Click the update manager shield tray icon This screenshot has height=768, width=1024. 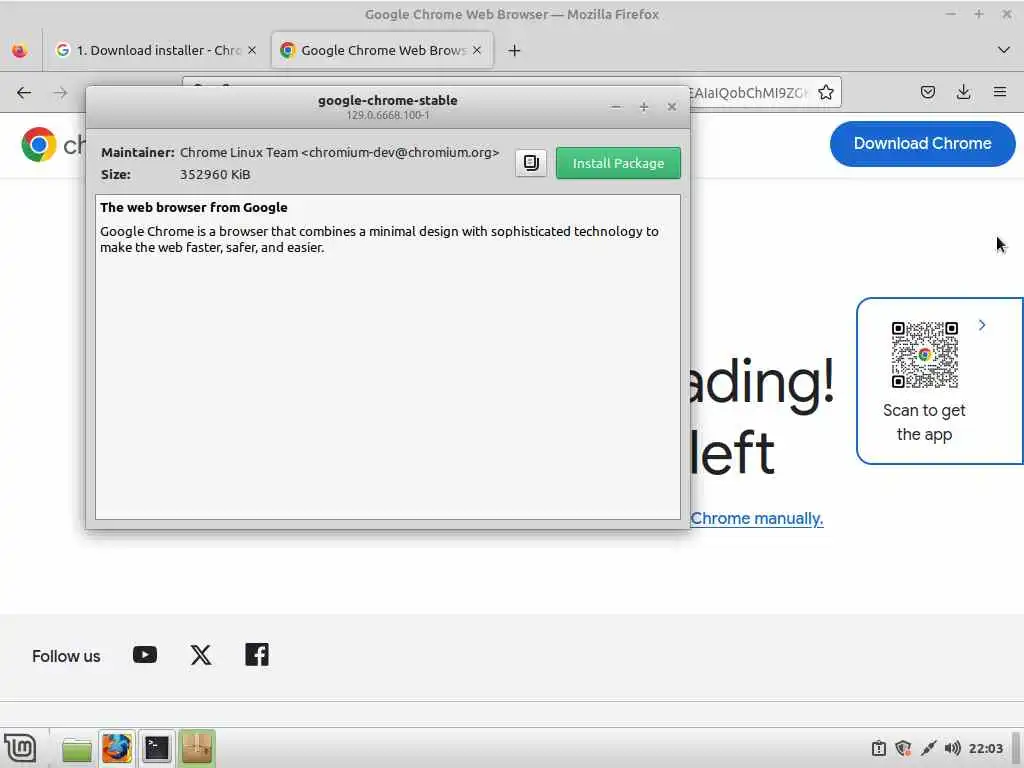click(903, 748)
